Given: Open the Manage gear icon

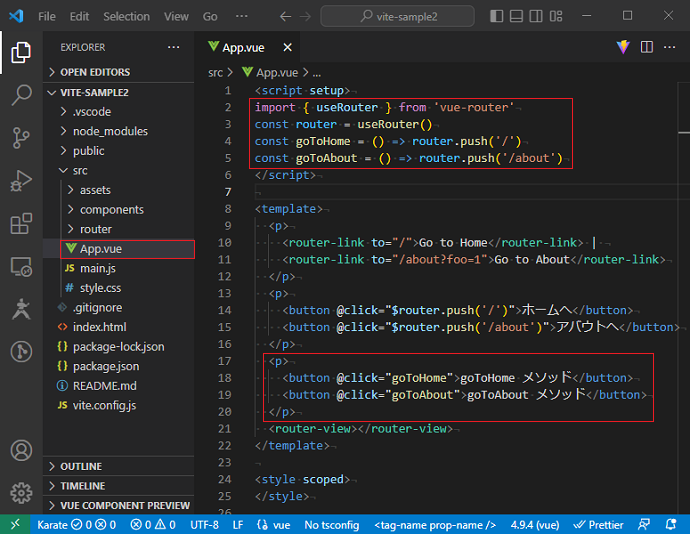Looking at the screenshot, I should (x=21, y=493).
